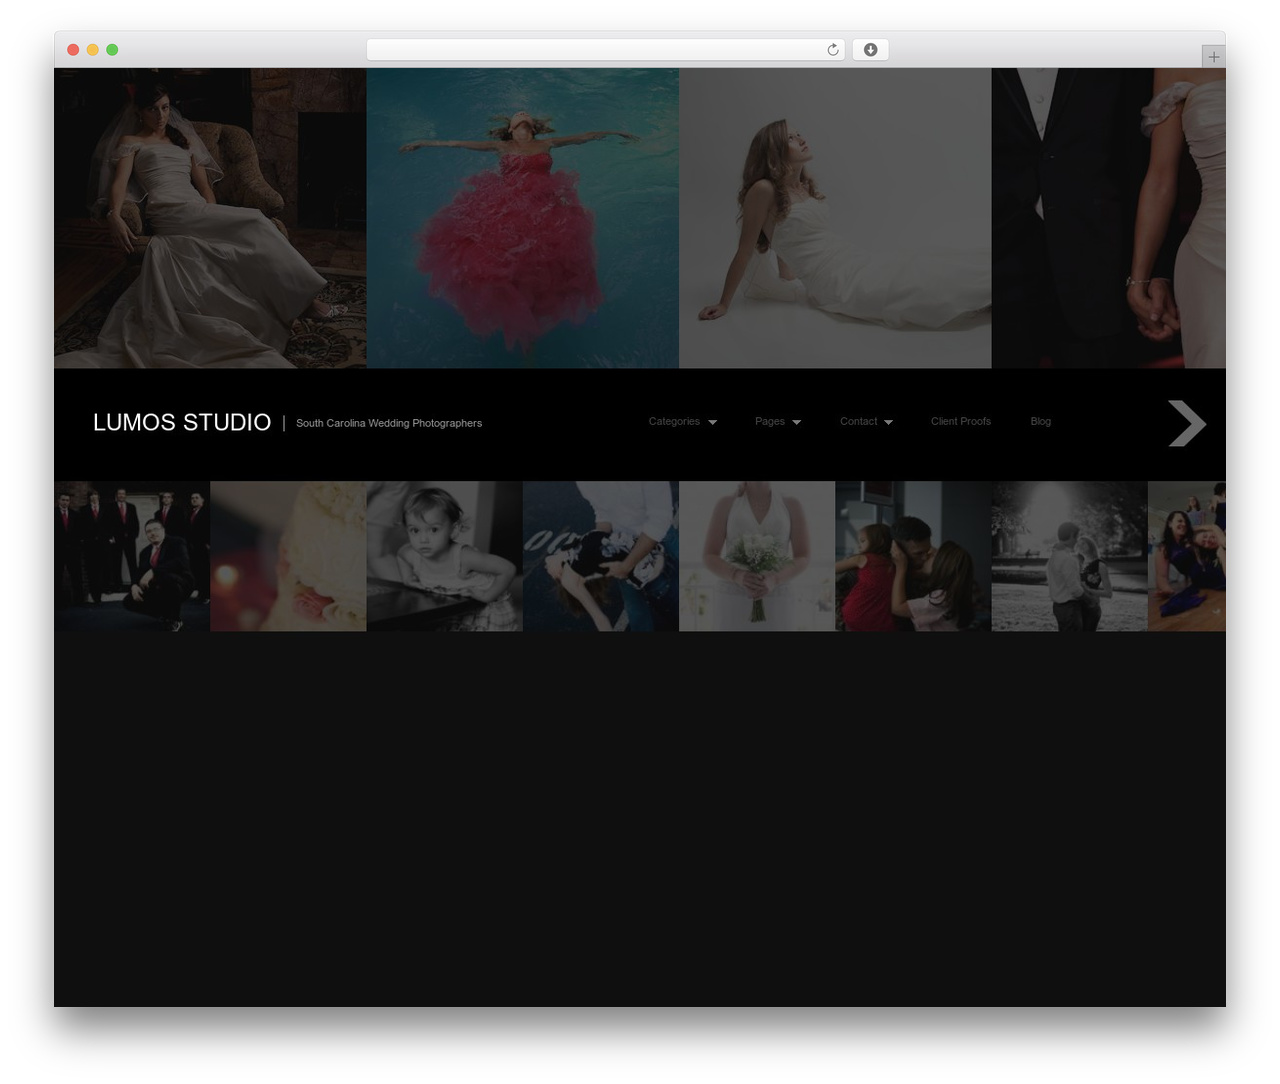Open the bride on white background photo

(835, 218)
